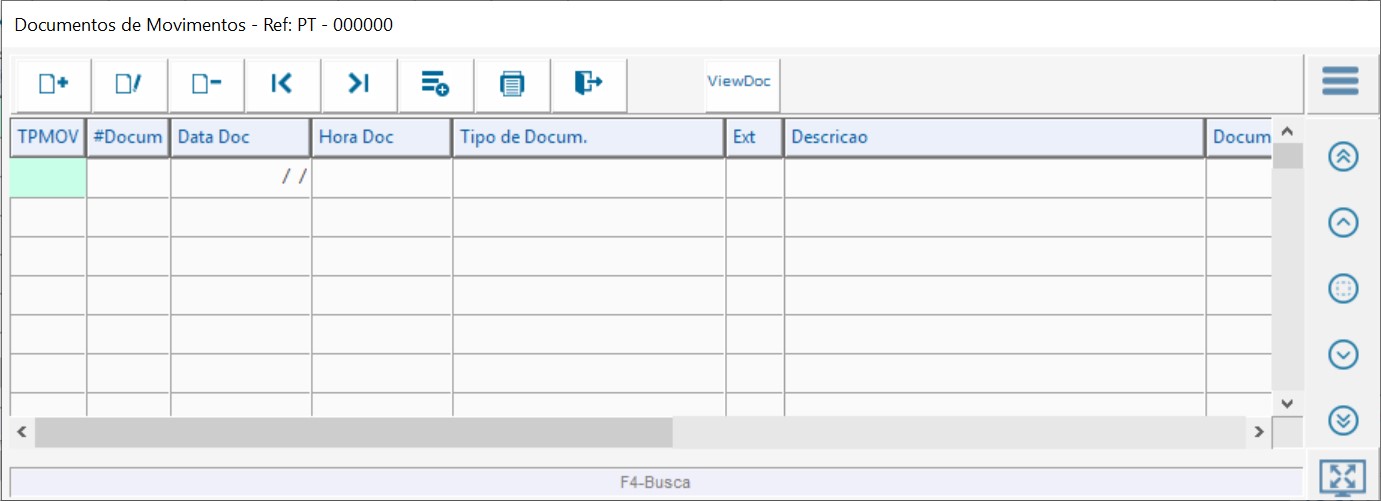This screenshot has width=1381, height=501.
Task: Click the add list item icon
Action: [435, 85]
